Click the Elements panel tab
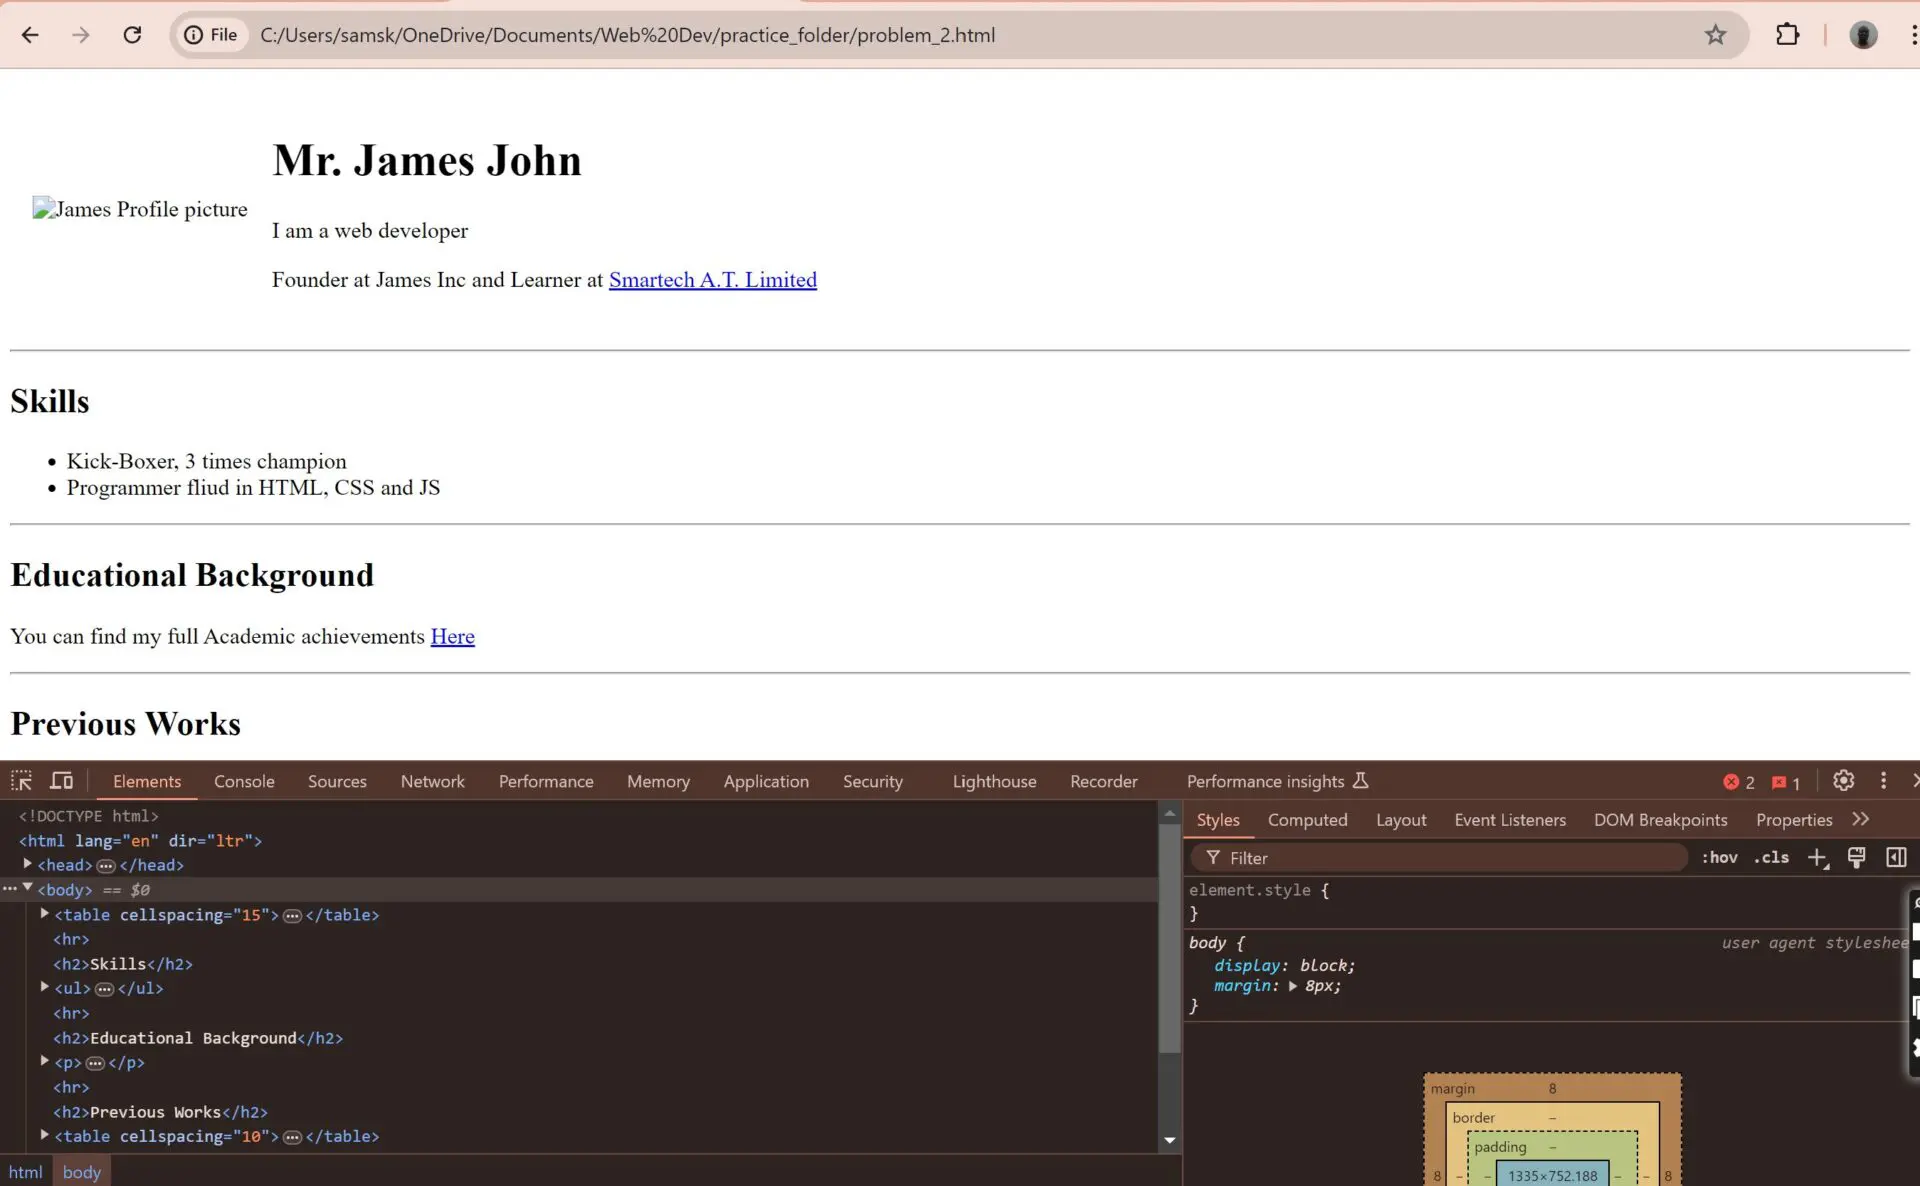This screenshot has width=1920, height=1186. [147, 782]
